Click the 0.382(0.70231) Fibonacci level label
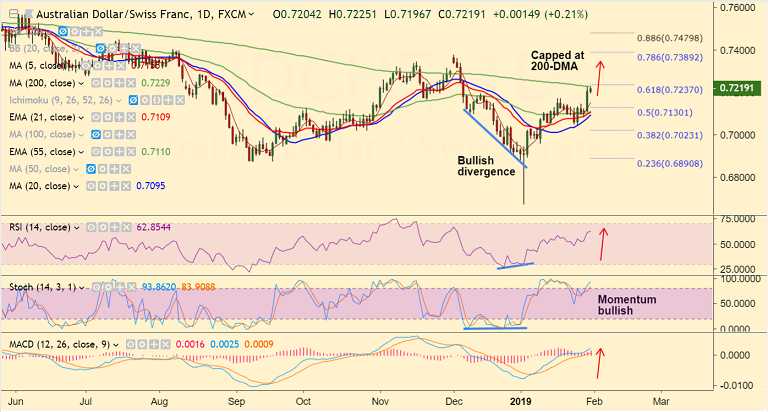The height and width of the screenshot is (412, 768). tap(670, 135)
